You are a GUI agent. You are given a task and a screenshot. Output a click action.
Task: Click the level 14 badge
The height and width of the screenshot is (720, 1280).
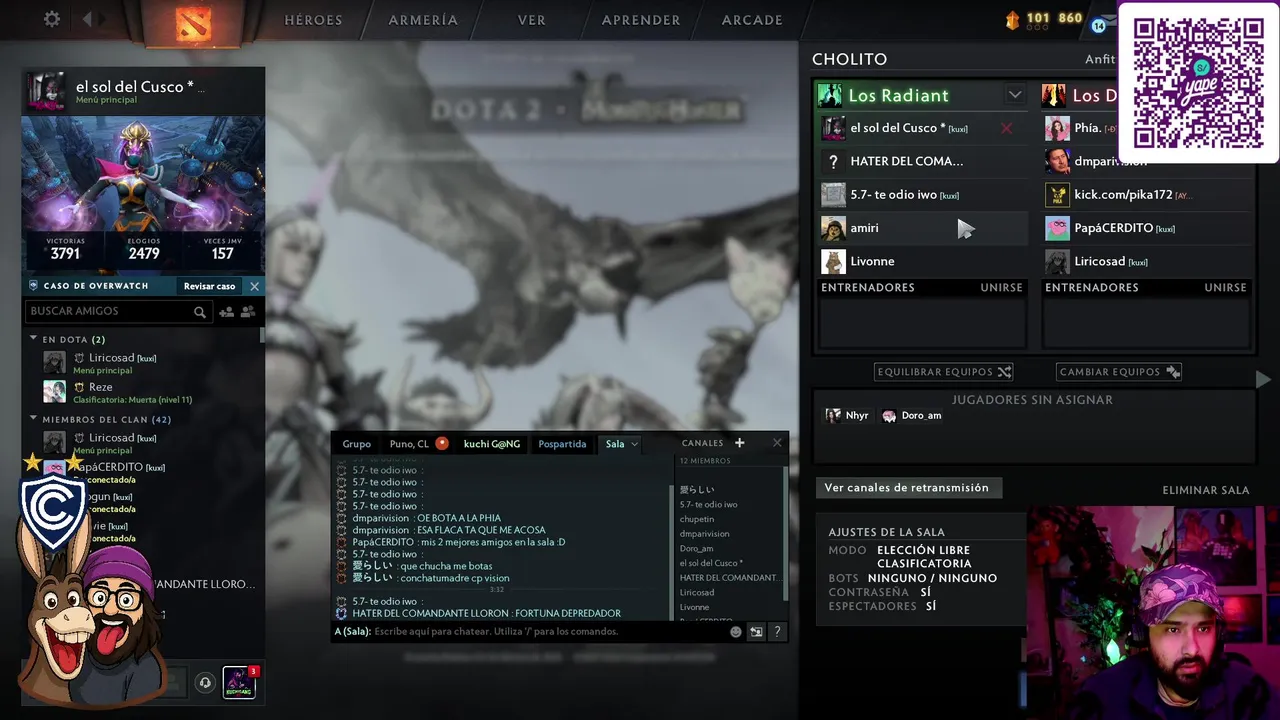[x=1099, y=25]
